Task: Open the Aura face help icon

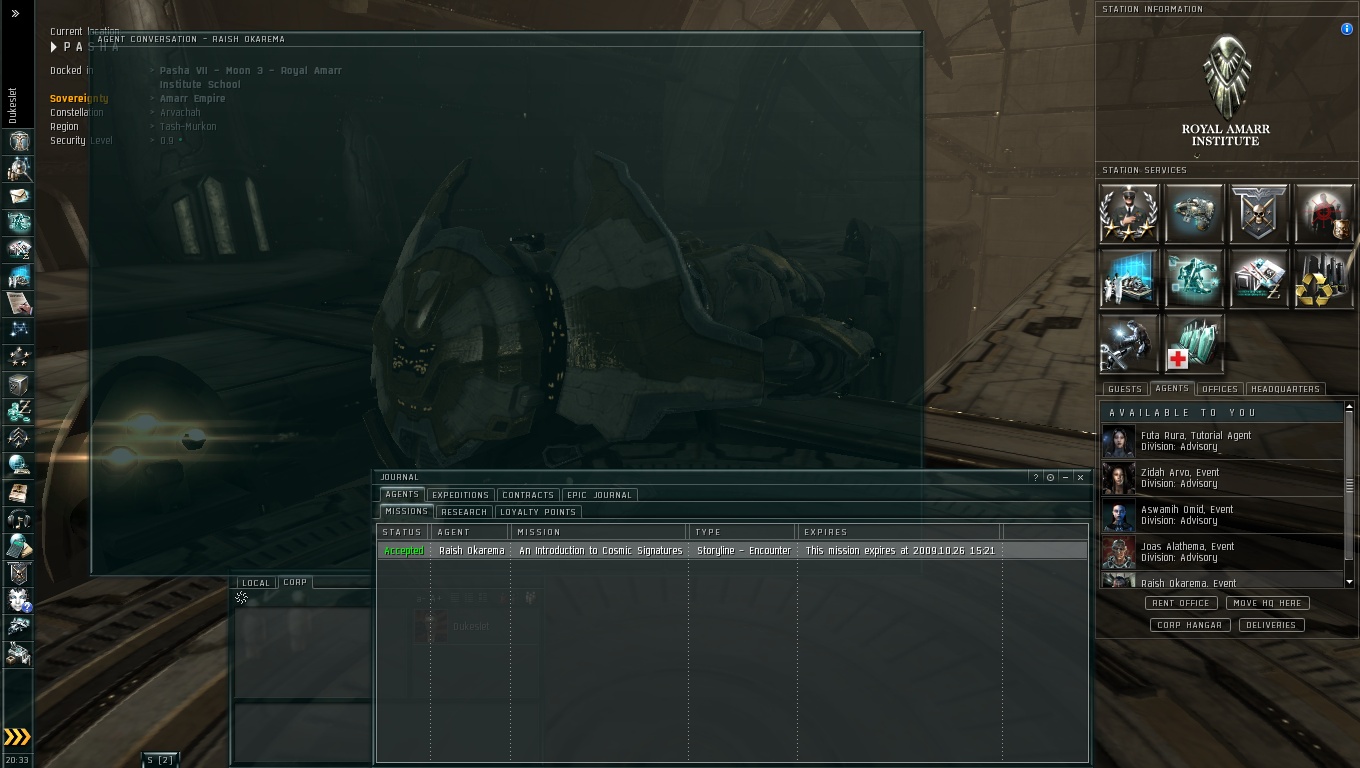Action: (x=19, y=600)
